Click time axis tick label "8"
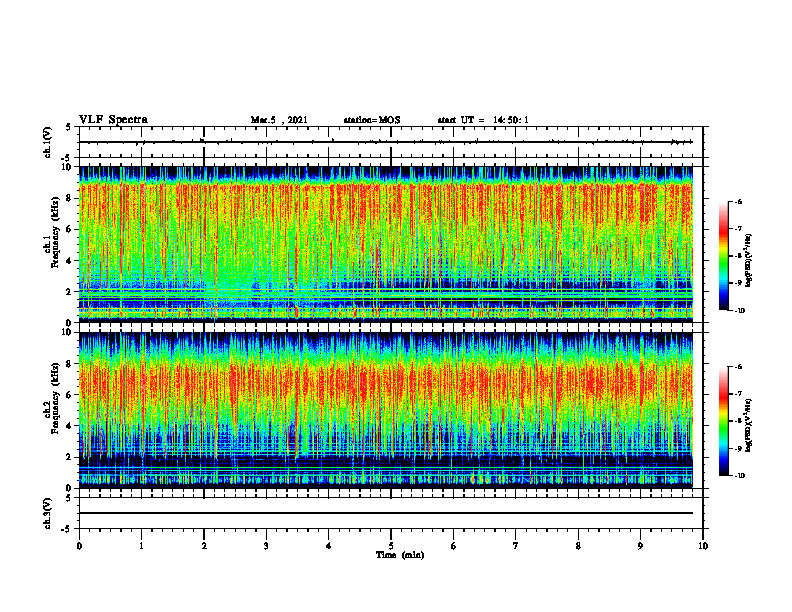Screen dimensions: 792x612 click(x=578, y=546)
